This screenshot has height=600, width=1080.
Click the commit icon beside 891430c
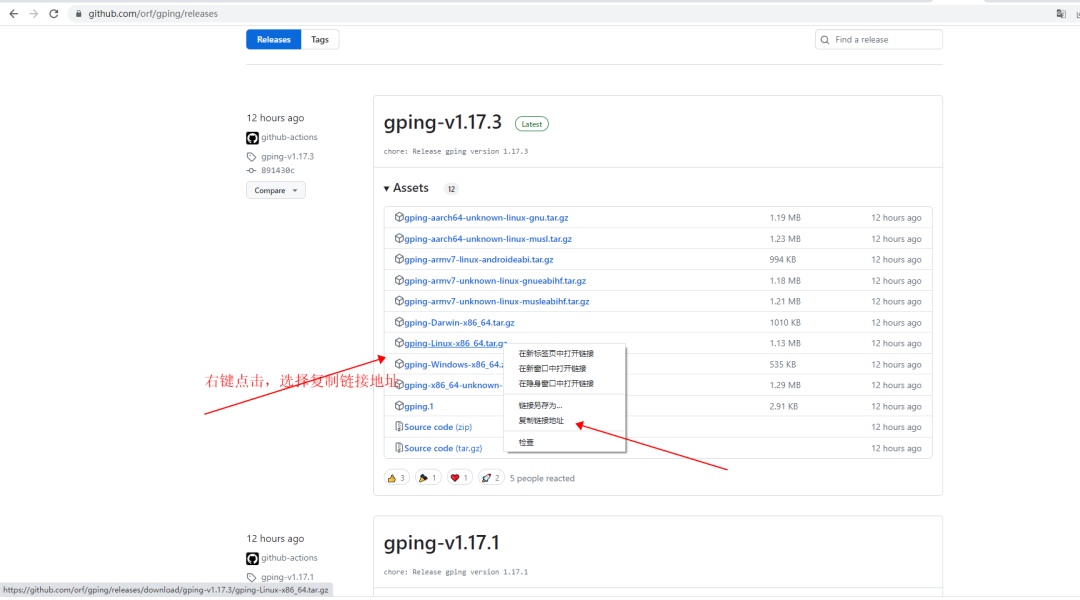(251, 170)
